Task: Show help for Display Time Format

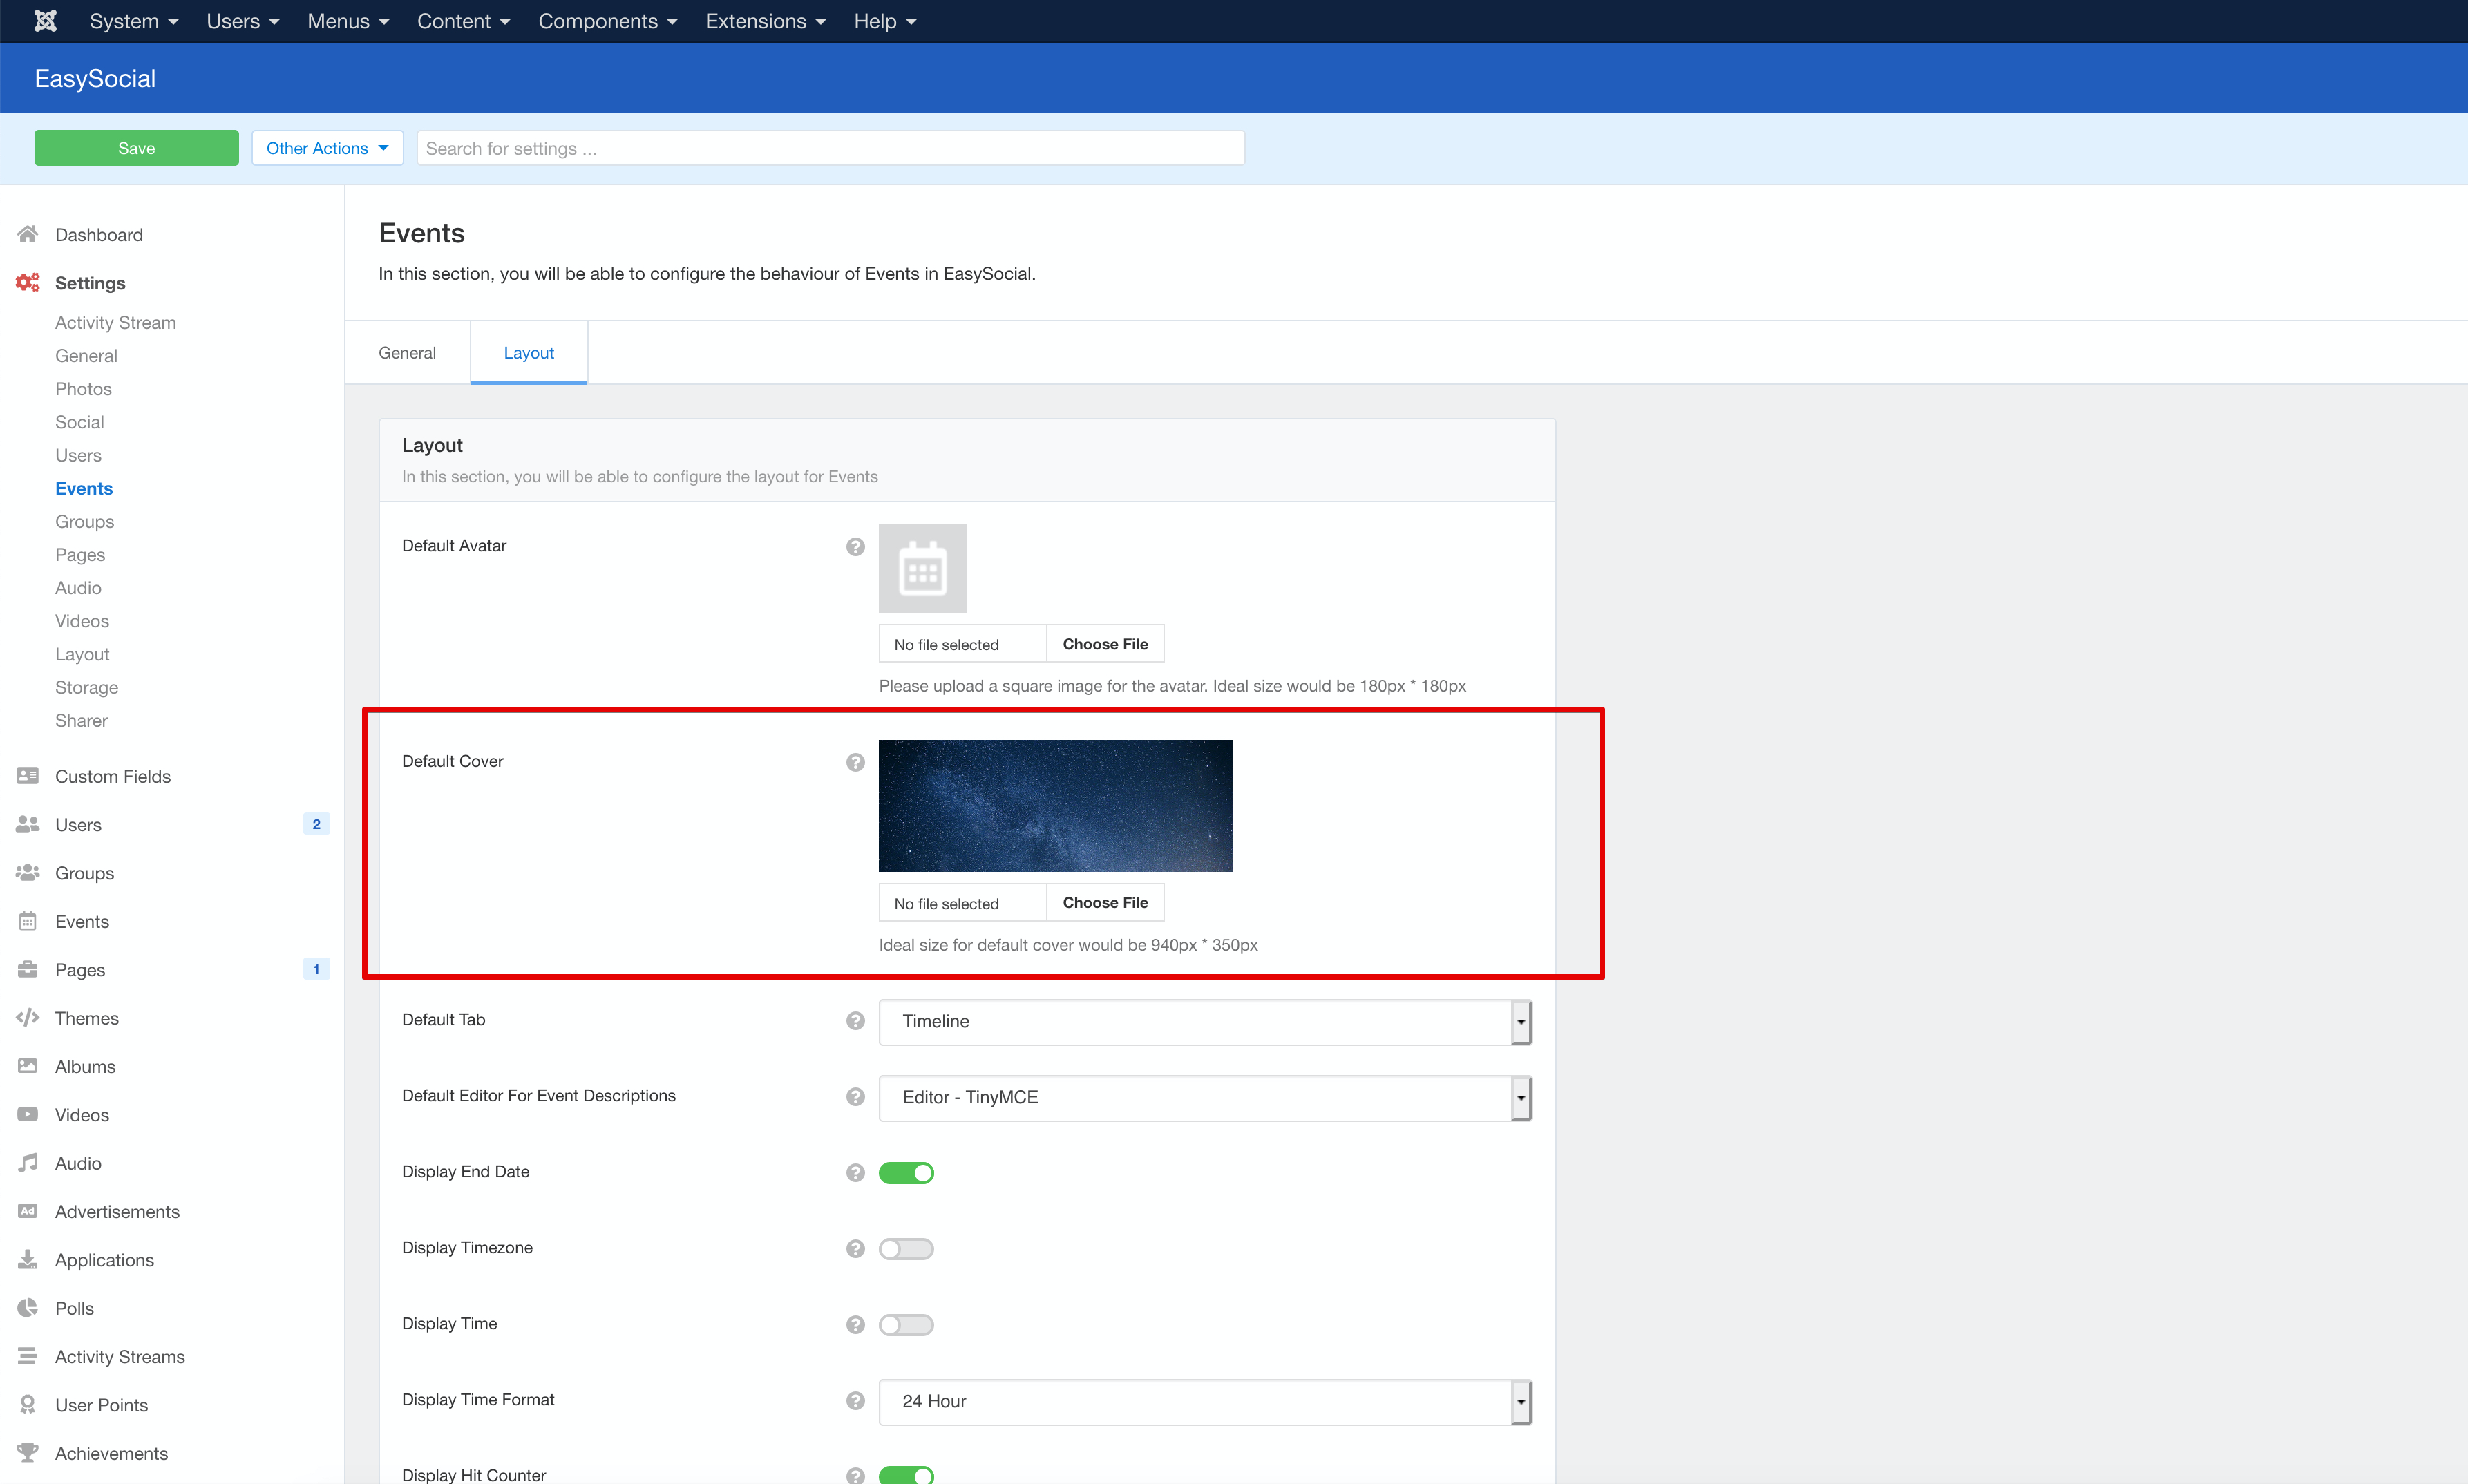Action: (x=855, y=1401)
